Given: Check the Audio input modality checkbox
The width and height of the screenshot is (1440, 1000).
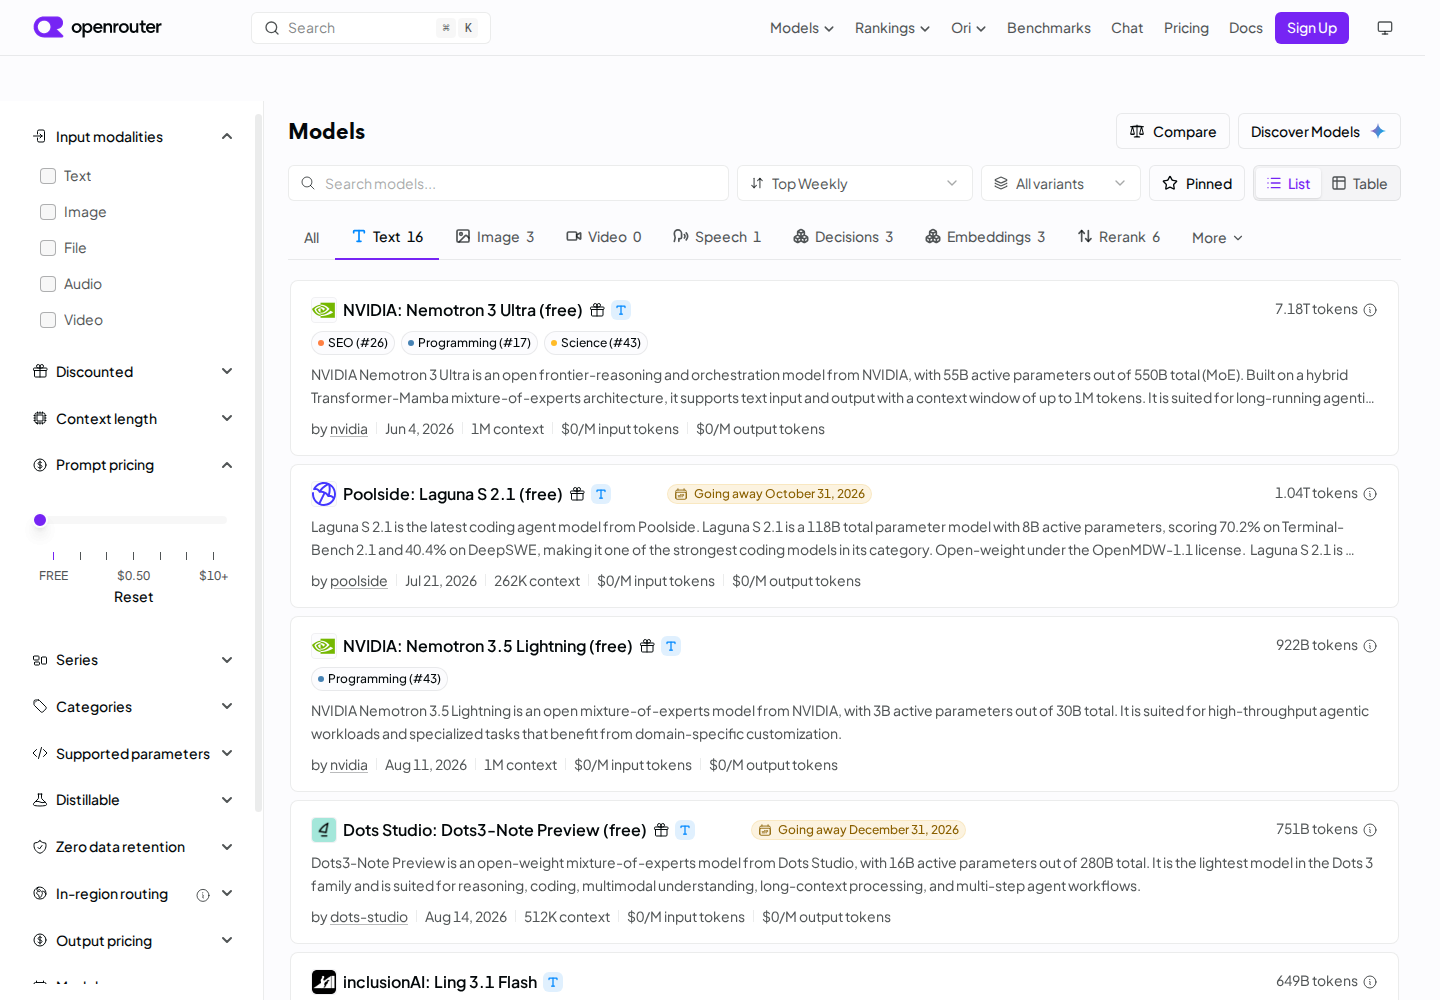Looking at the screenshot, I should point(48,284).
